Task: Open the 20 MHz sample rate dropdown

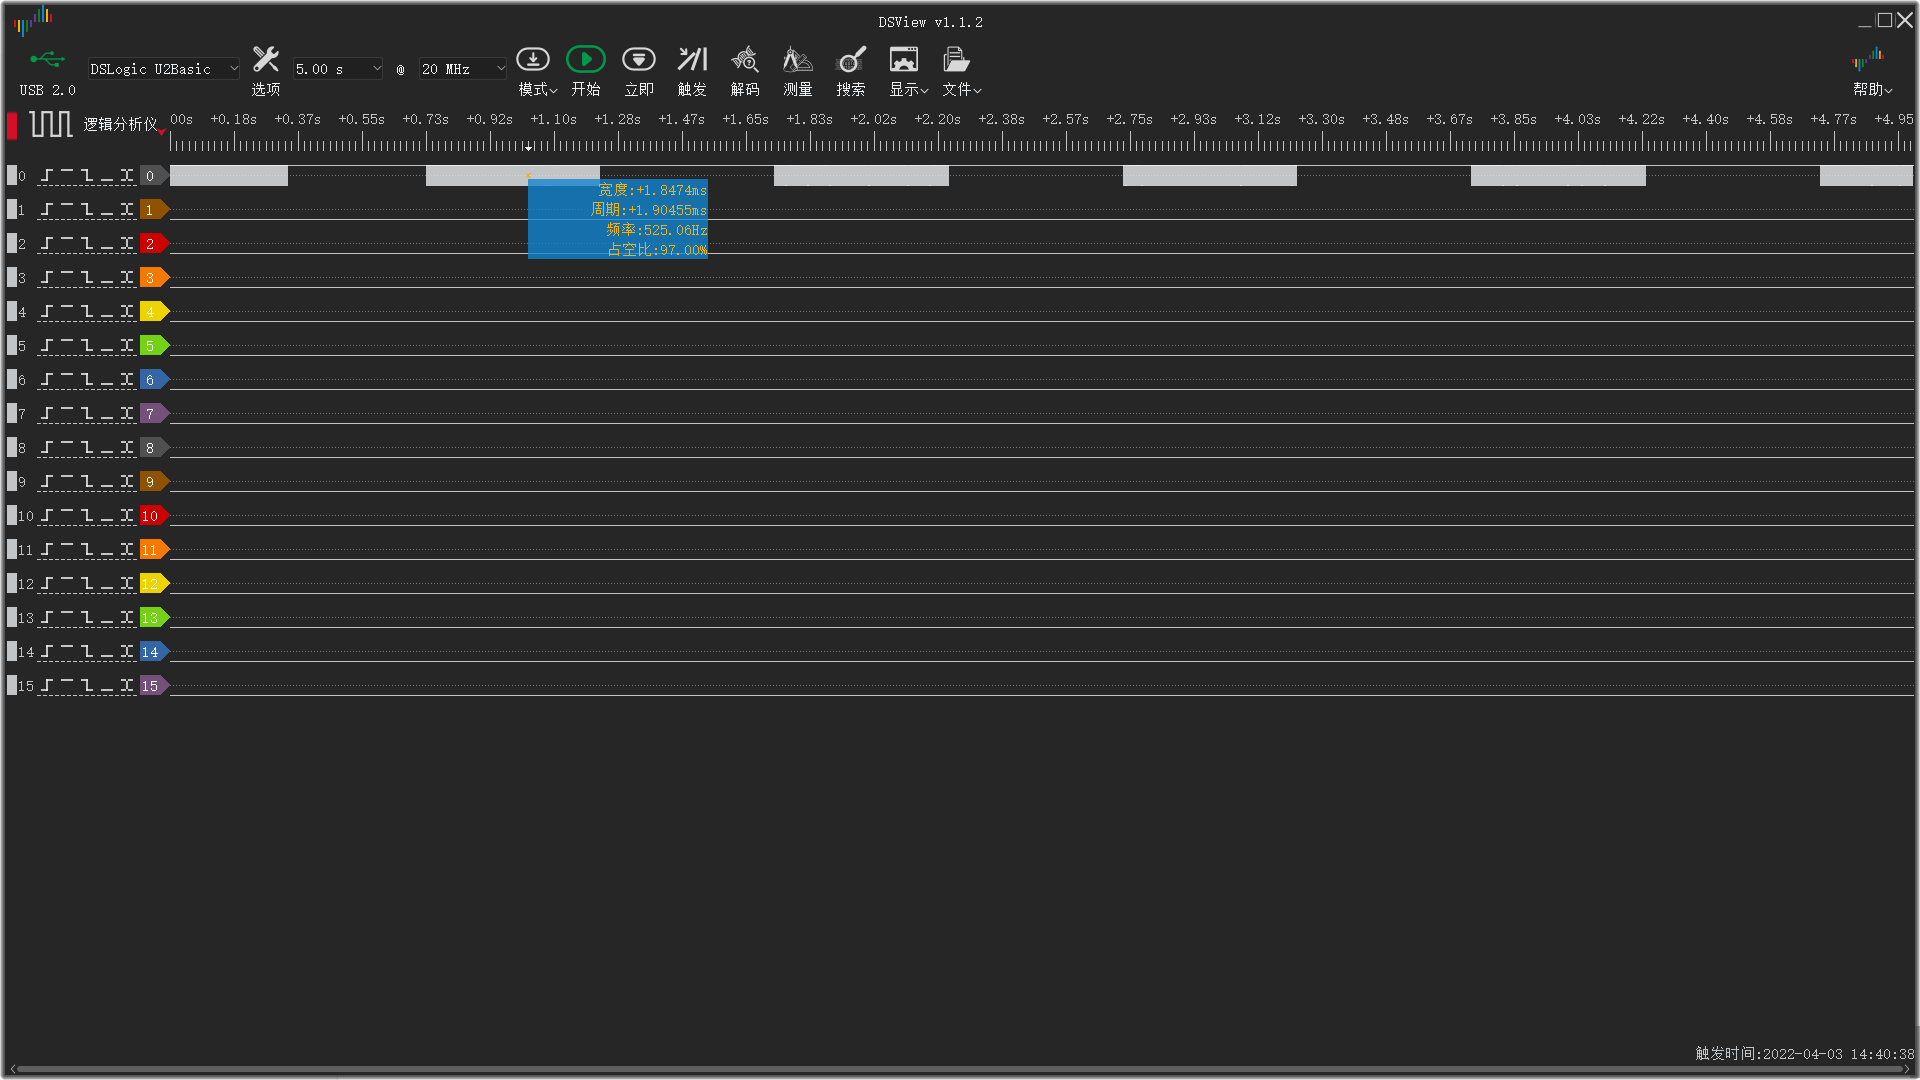Action: (x=463, y=69)
